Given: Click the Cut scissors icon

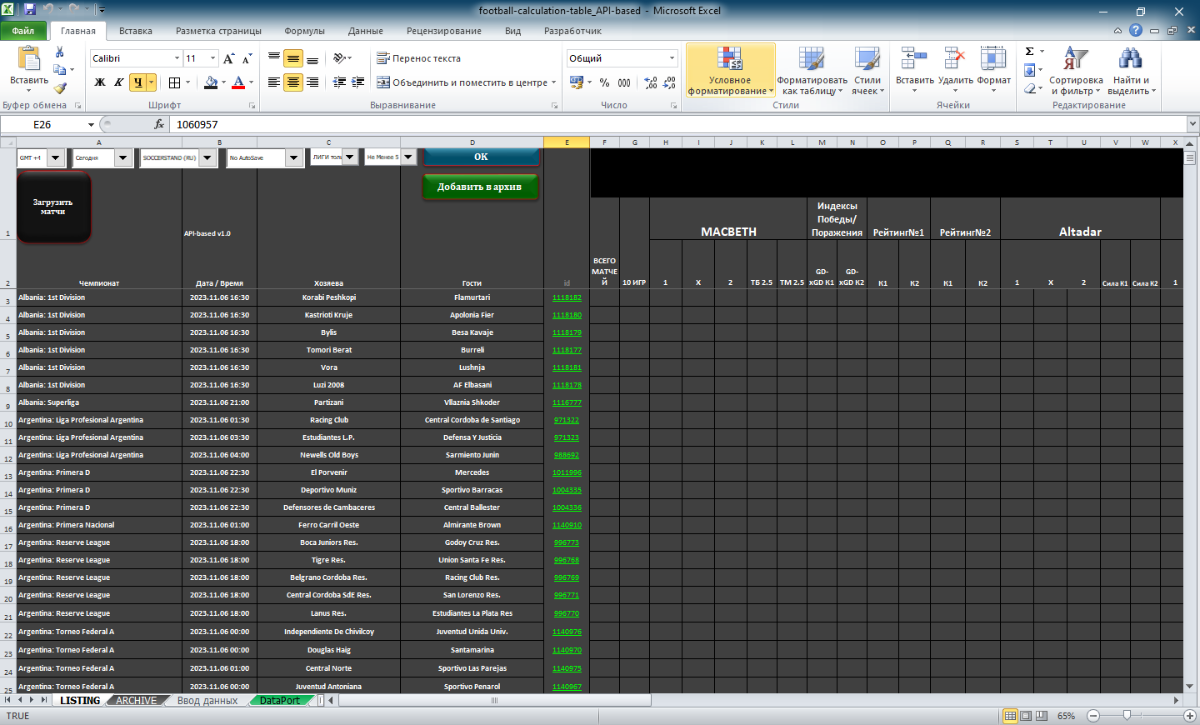Looking at the screenshot, I should pyautogui.click(x=59, y=52).
